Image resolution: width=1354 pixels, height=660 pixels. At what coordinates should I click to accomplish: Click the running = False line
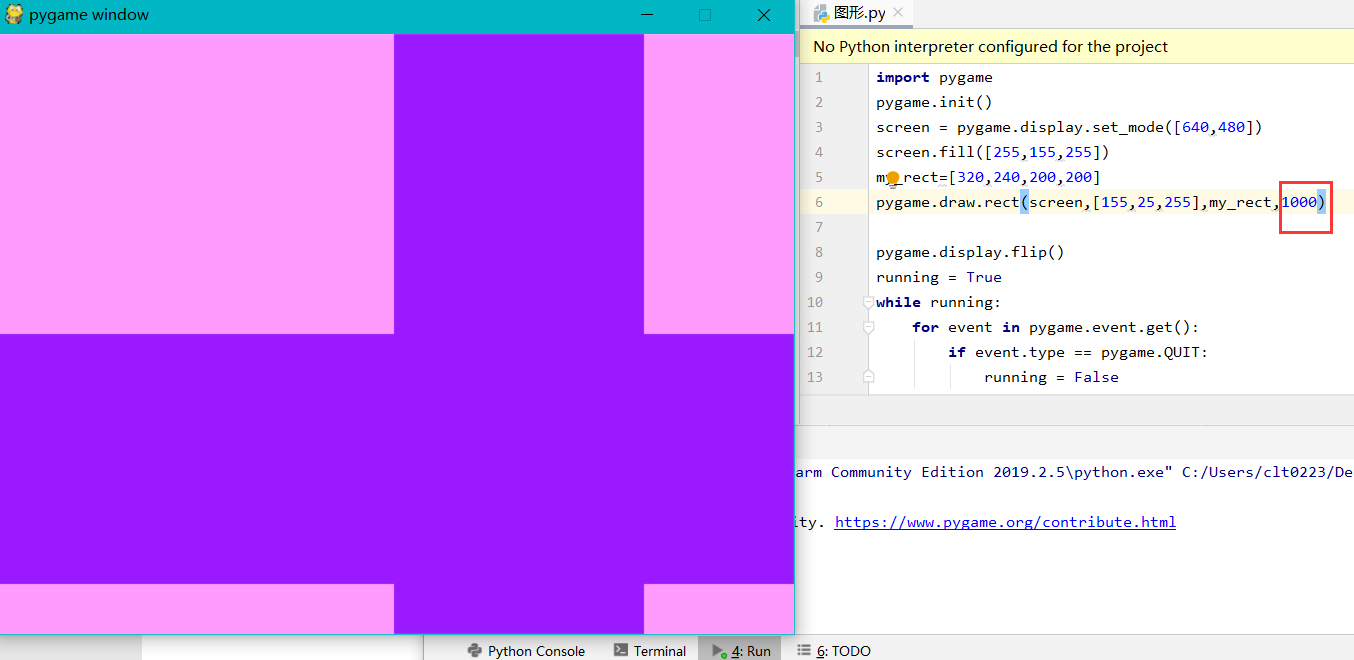point(1051,377)
